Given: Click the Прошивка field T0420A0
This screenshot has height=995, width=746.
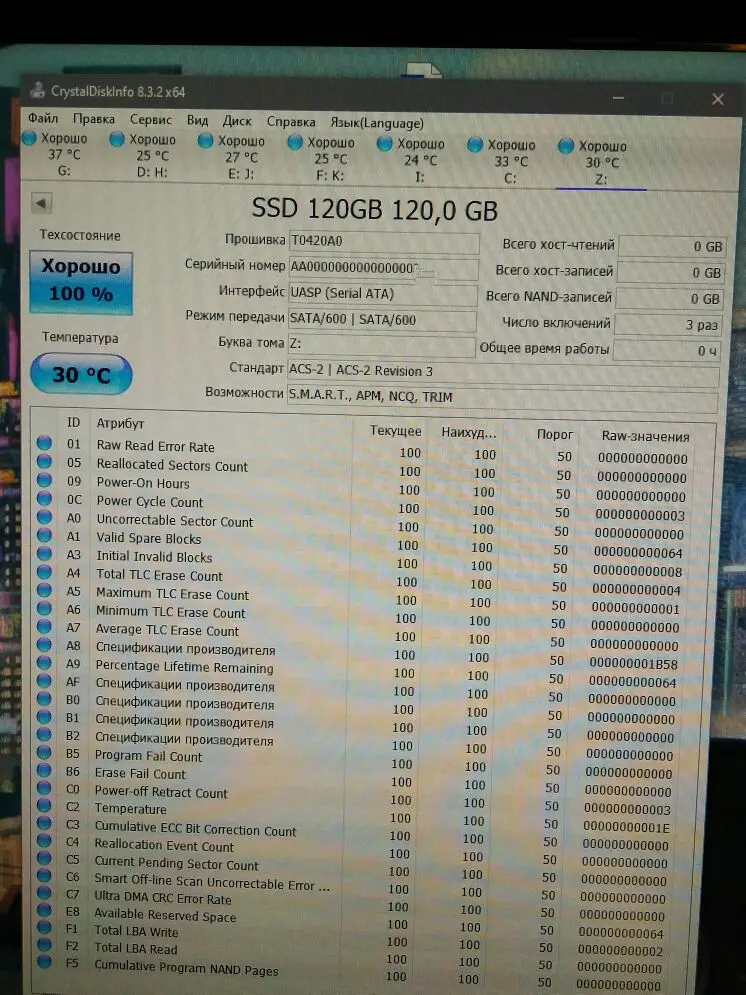Looking at the screenshot, I should pyautogui.click(x=384, y=242).
